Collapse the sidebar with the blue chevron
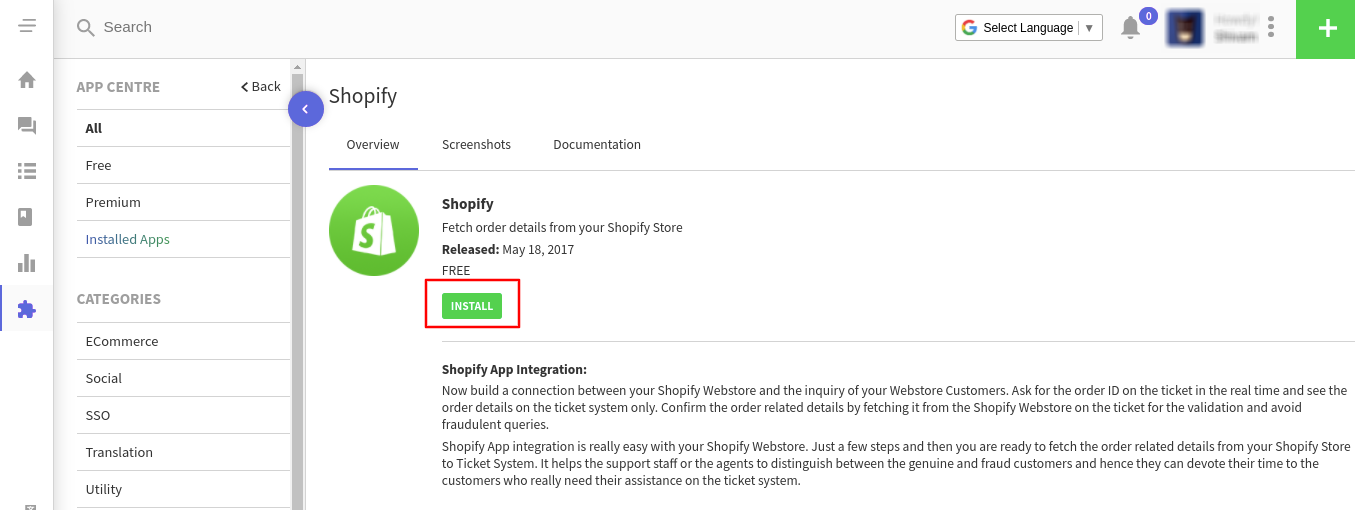This screenshot has height=510, width=1355. pos(306,109)
